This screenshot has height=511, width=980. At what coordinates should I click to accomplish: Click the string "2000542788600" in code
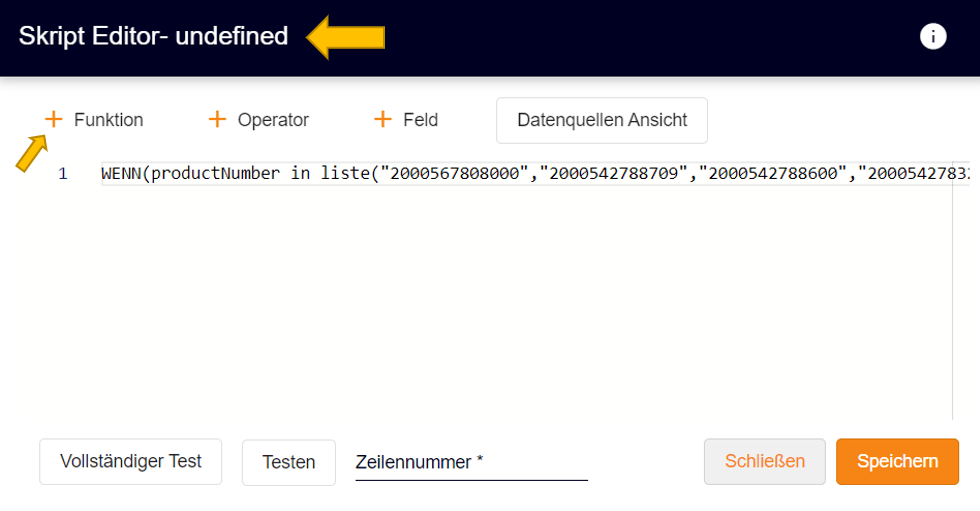click(773, 173)
